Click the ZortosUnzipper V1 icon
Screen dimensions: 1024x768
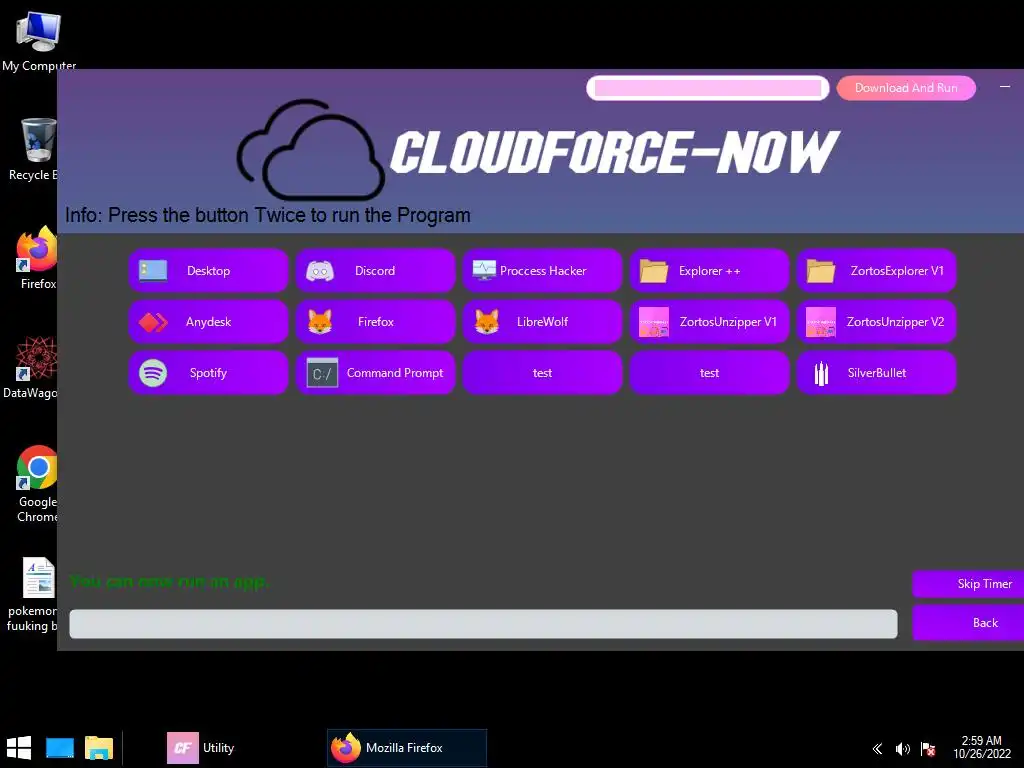[x=654, y=322]
